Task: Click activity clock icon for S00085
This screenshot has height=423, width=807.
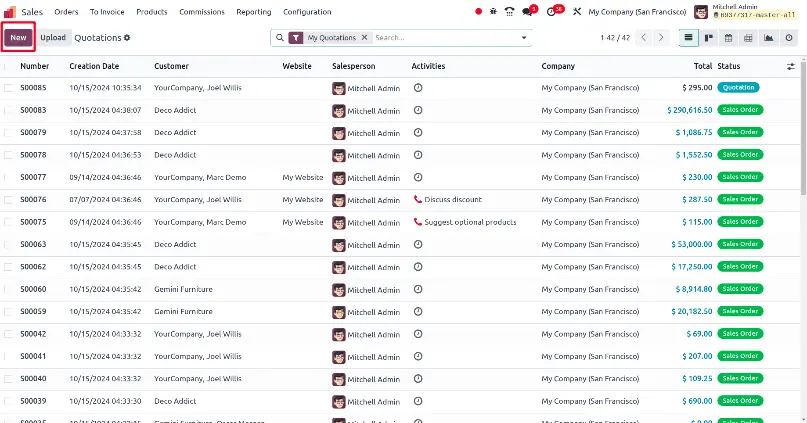Action: click(x=418, y=88)
